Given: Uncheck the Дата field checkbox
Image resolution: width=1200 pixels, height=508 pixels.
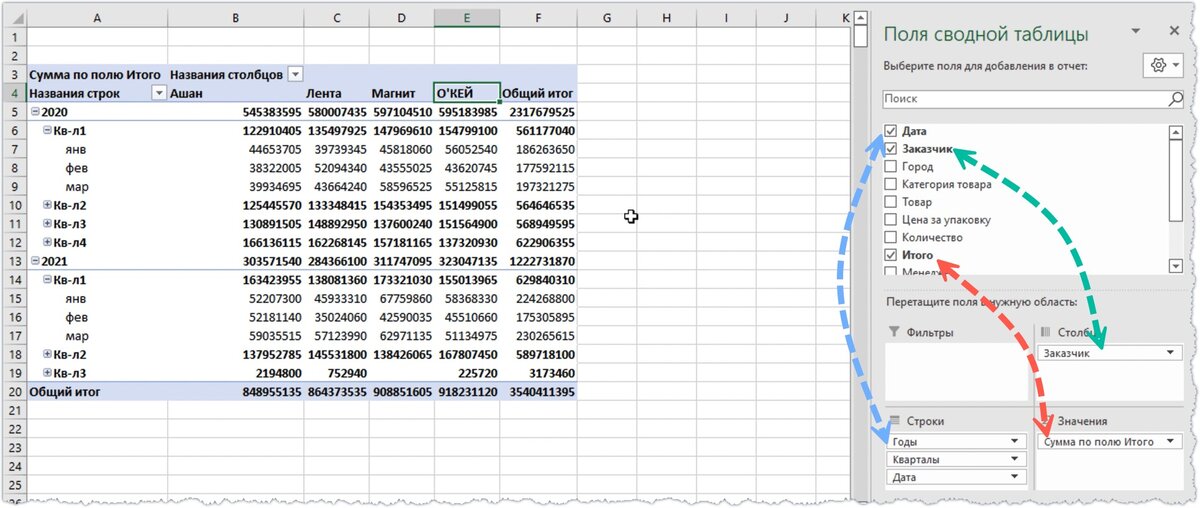Looking at the screenshot, I should click(x=891, y=131).
